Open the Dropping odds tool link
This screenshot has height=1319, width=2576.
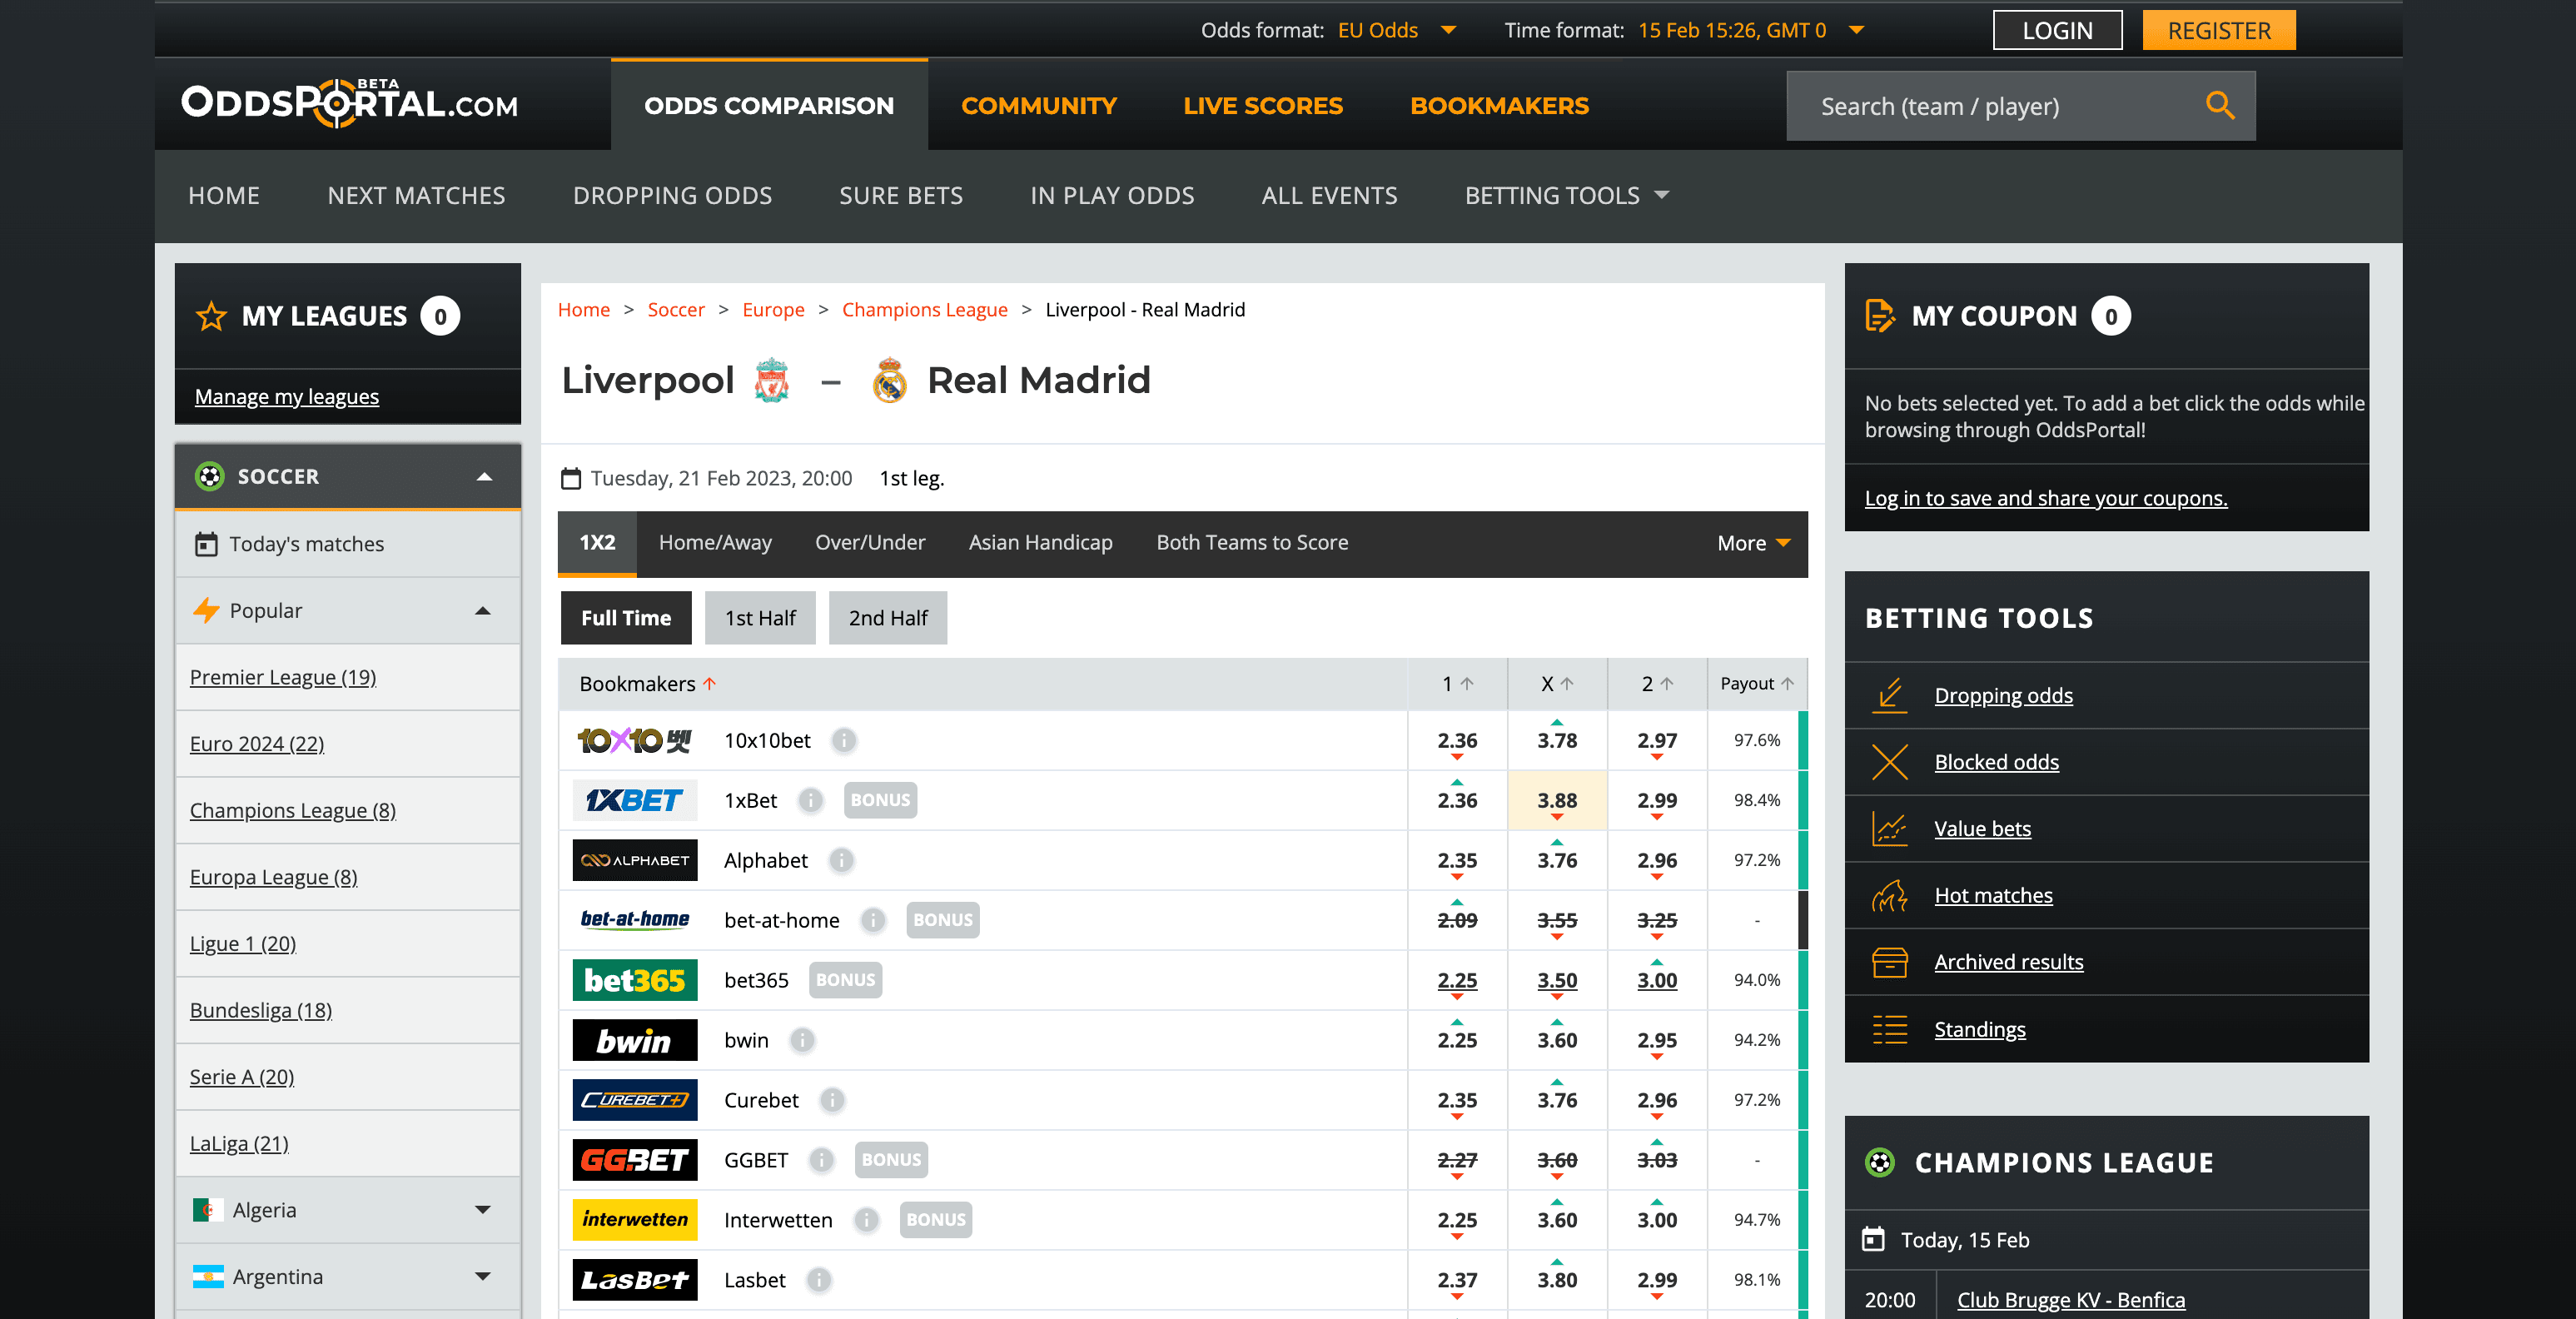click(x=2003, y=695)
